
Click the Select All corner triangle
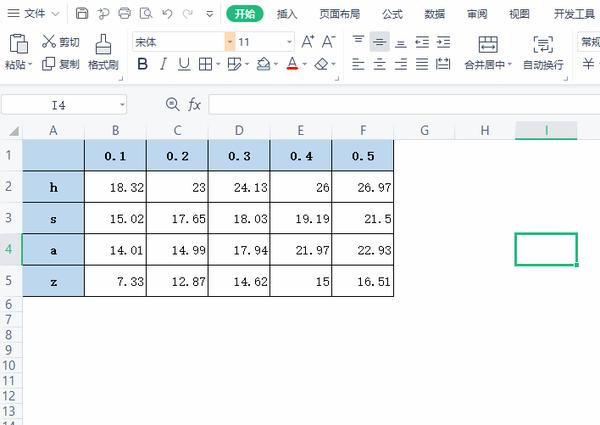coord(14,132)
